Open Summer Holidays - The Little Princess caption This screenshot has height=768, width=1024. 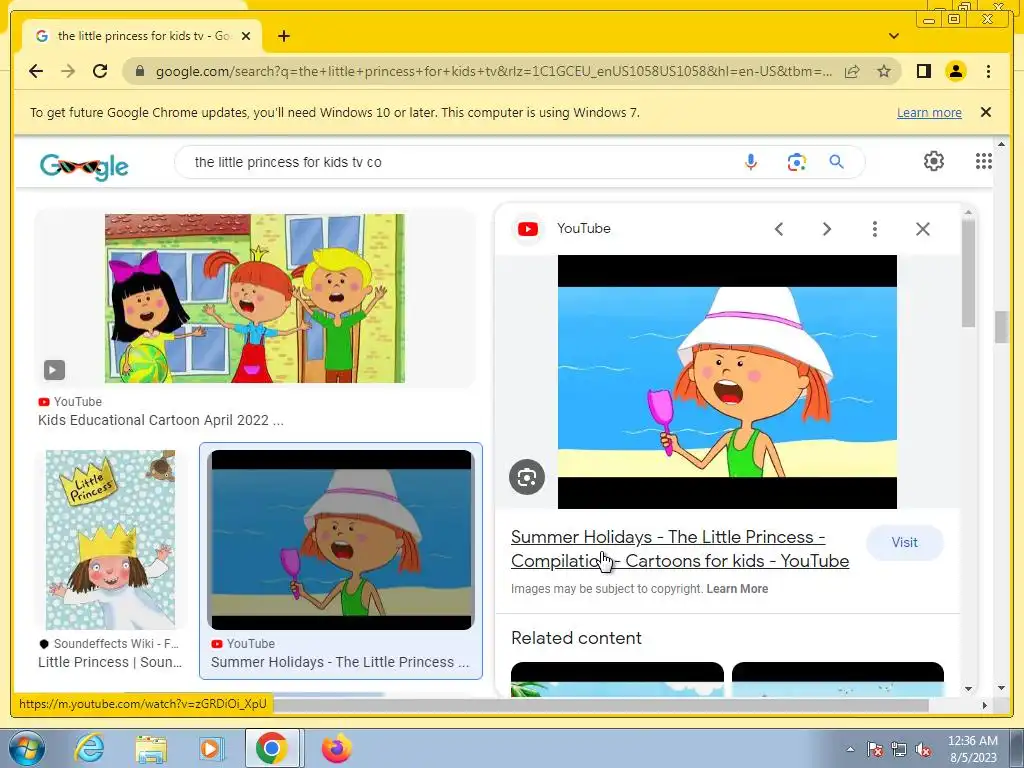click(340, 662)
